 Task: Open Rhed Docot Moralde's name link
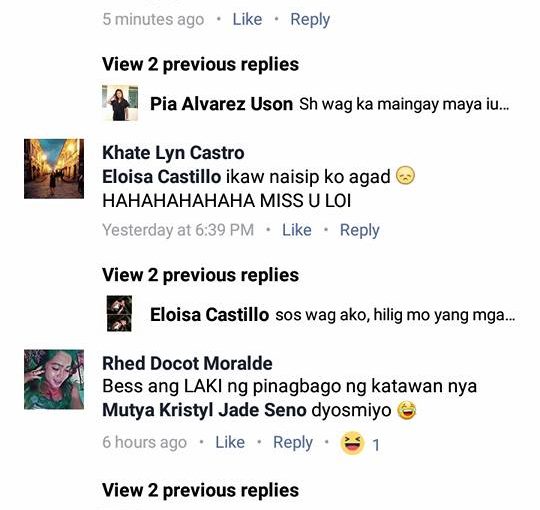tap(187, 364)
